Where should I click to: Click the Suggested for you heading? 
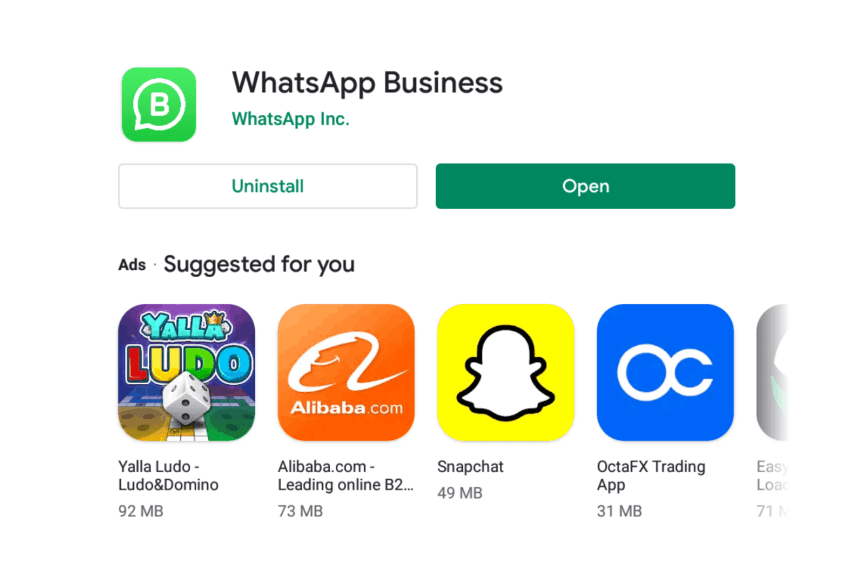click(x=259, y=265)
